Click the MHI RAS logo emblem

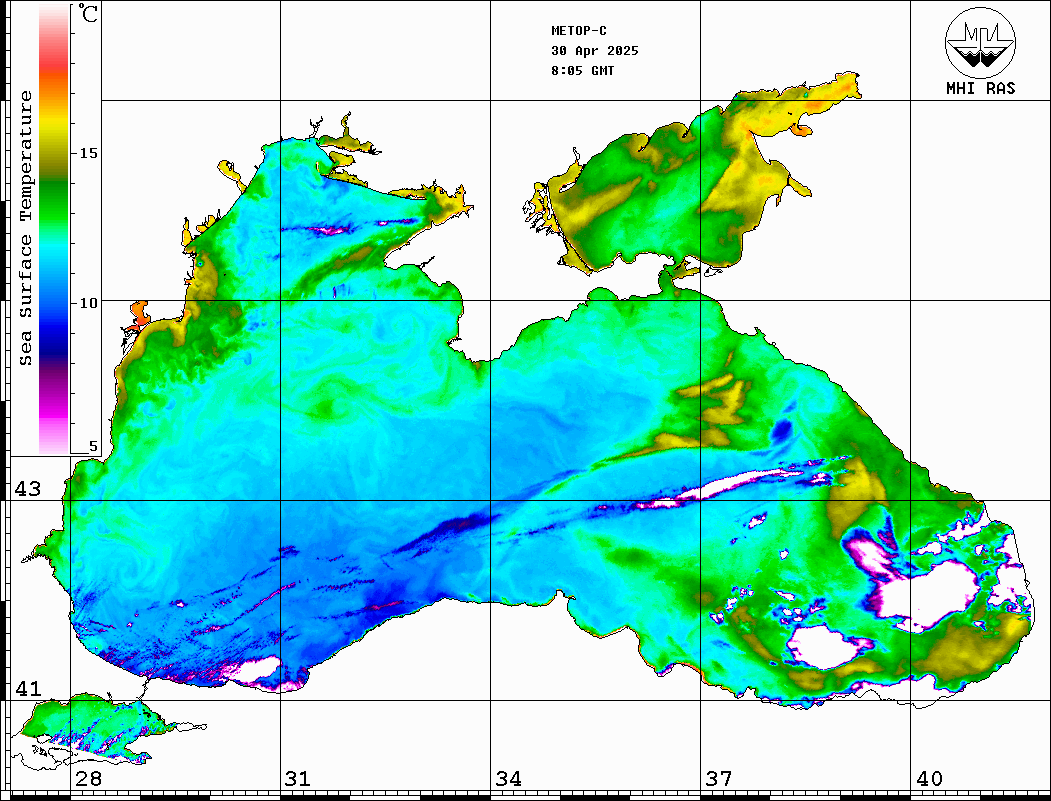[980, 42]
